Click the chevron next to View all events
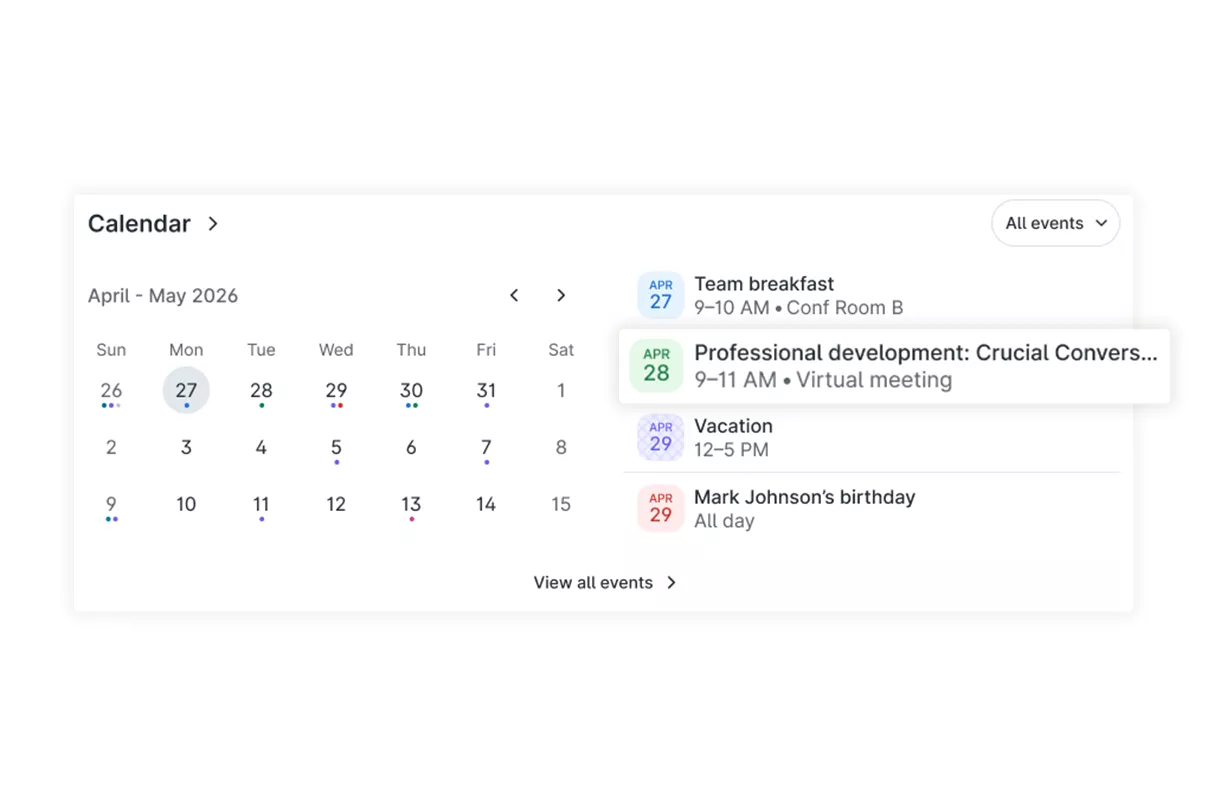The image size is (1208, 806). pyautogui.click(x=672, y=583)
